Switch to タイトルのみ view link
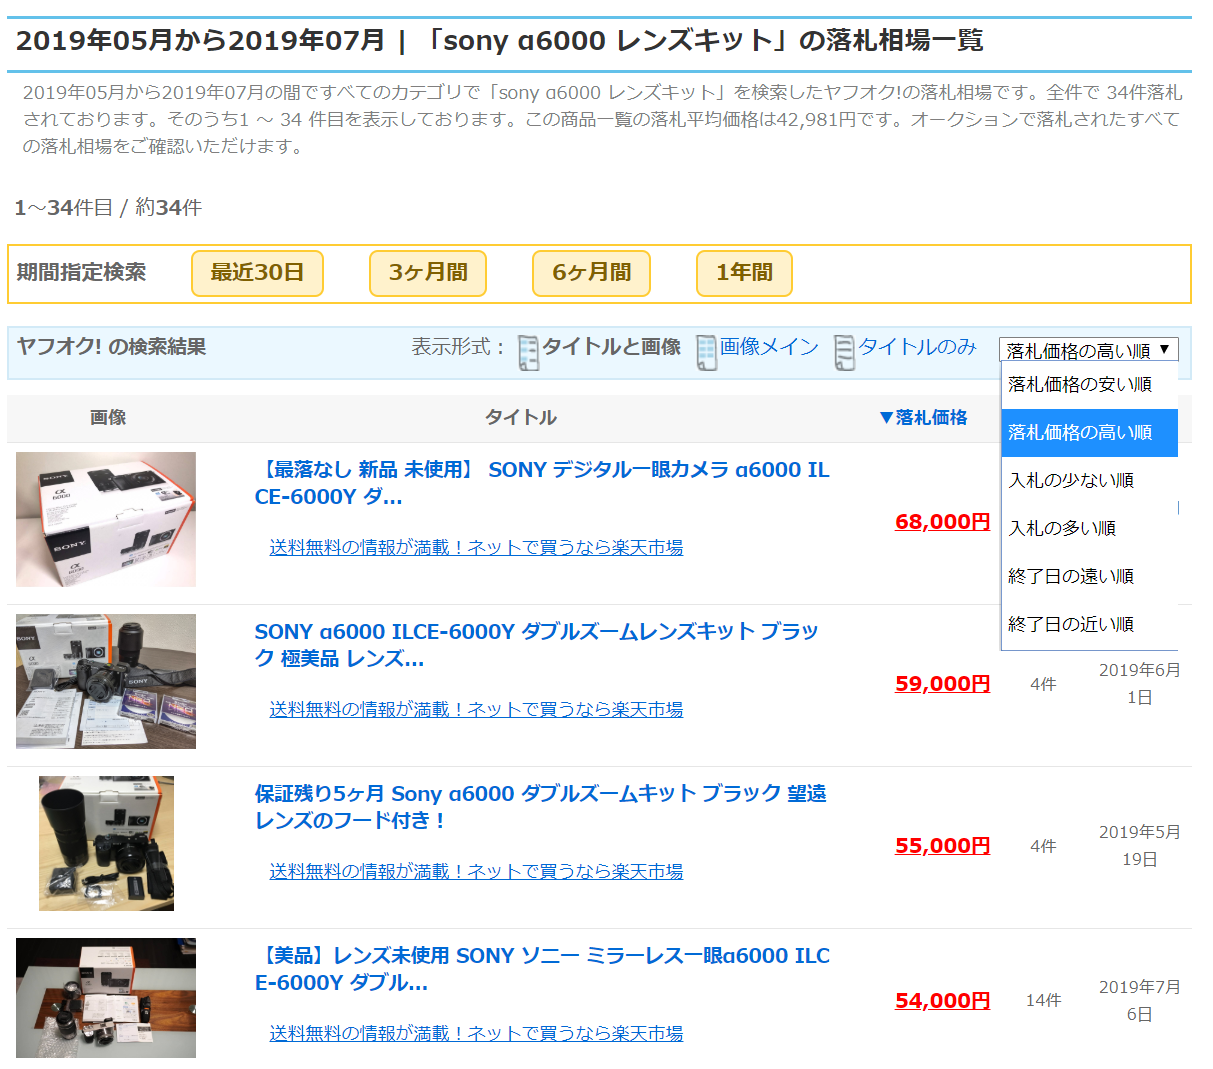The width and height of the screenshot is (1213, 1069). (x=917, y=347)
